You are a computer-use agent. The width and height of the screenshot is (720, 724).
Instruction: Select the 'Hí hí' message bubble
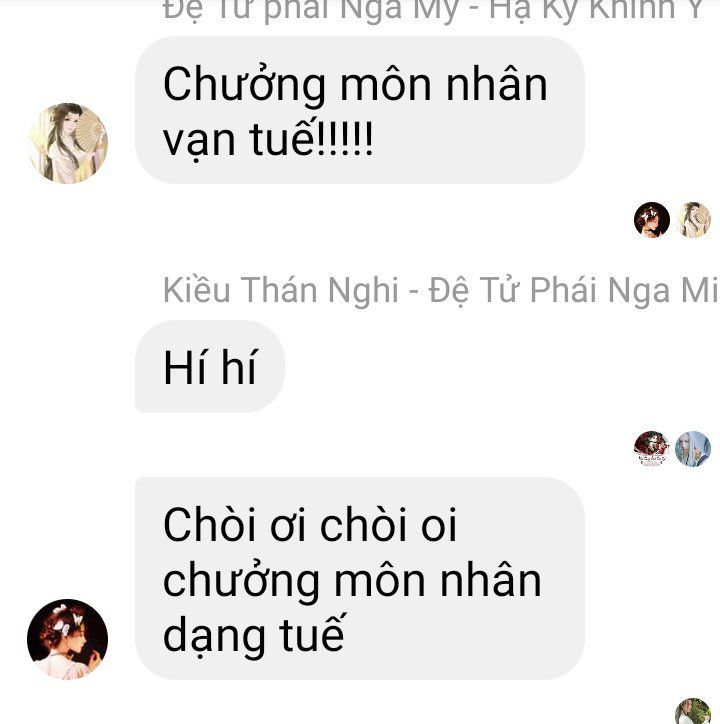coord(210,366)
